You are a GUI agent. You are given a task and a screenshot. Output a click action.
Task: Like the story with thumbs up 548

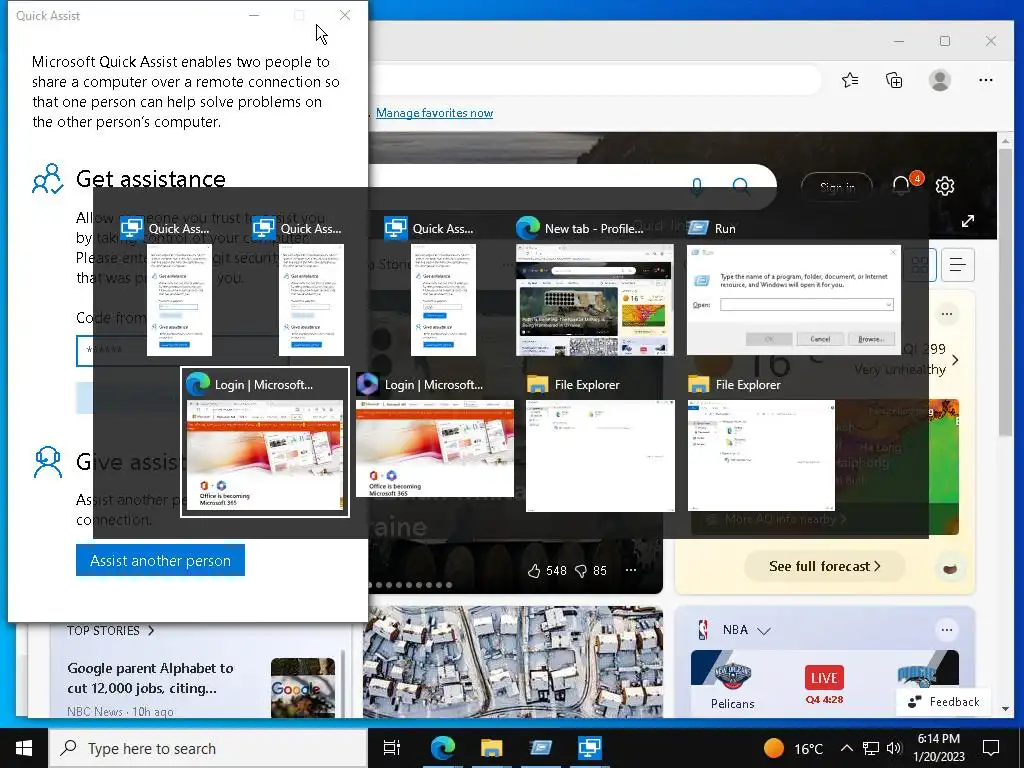(534, 571)
